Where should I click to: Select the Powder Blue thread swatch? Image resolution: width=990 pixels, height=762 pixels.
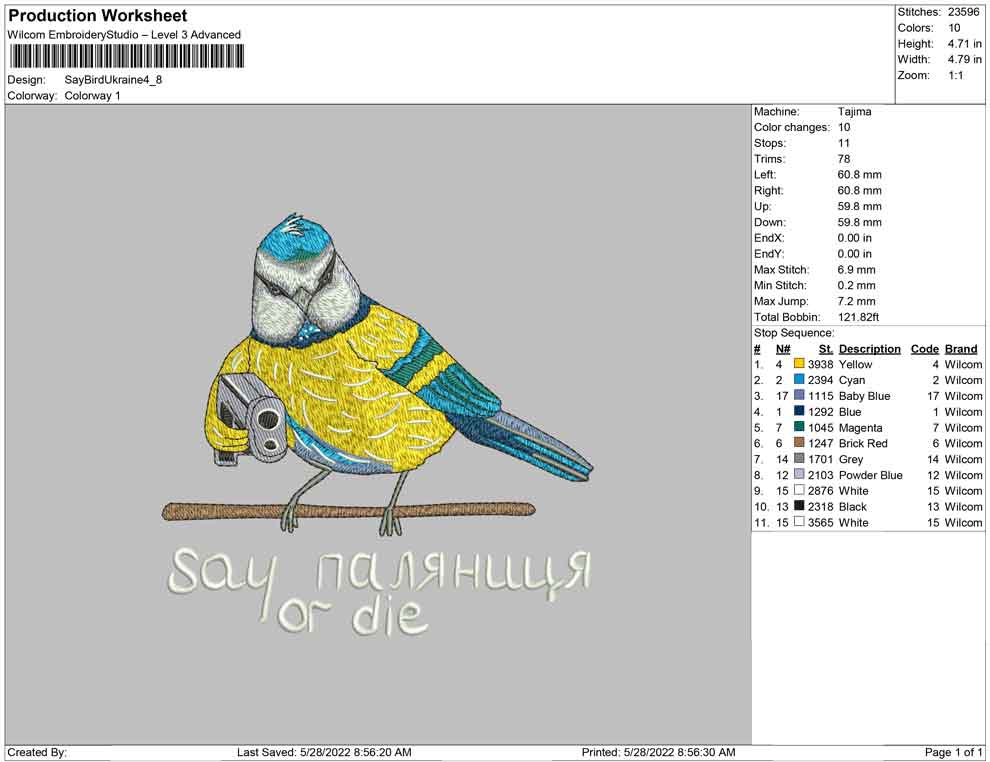(799, 475)
